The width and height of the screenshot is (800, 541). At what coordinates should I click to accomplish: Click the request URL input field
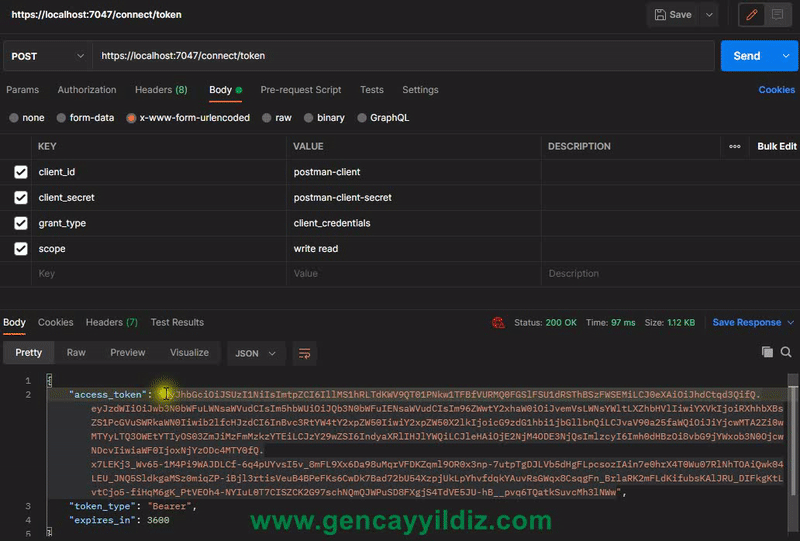[400, 56]
